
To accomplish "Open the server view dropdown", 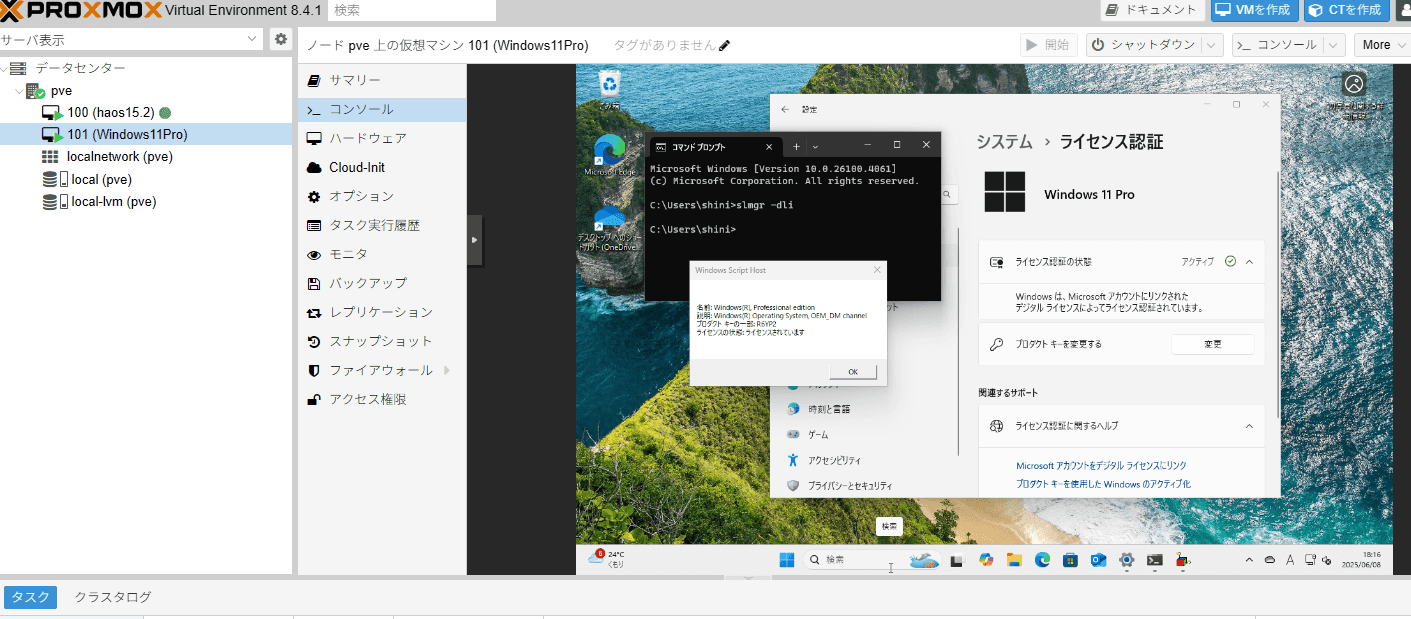I will pyautogui.click(x=252, y=39).
